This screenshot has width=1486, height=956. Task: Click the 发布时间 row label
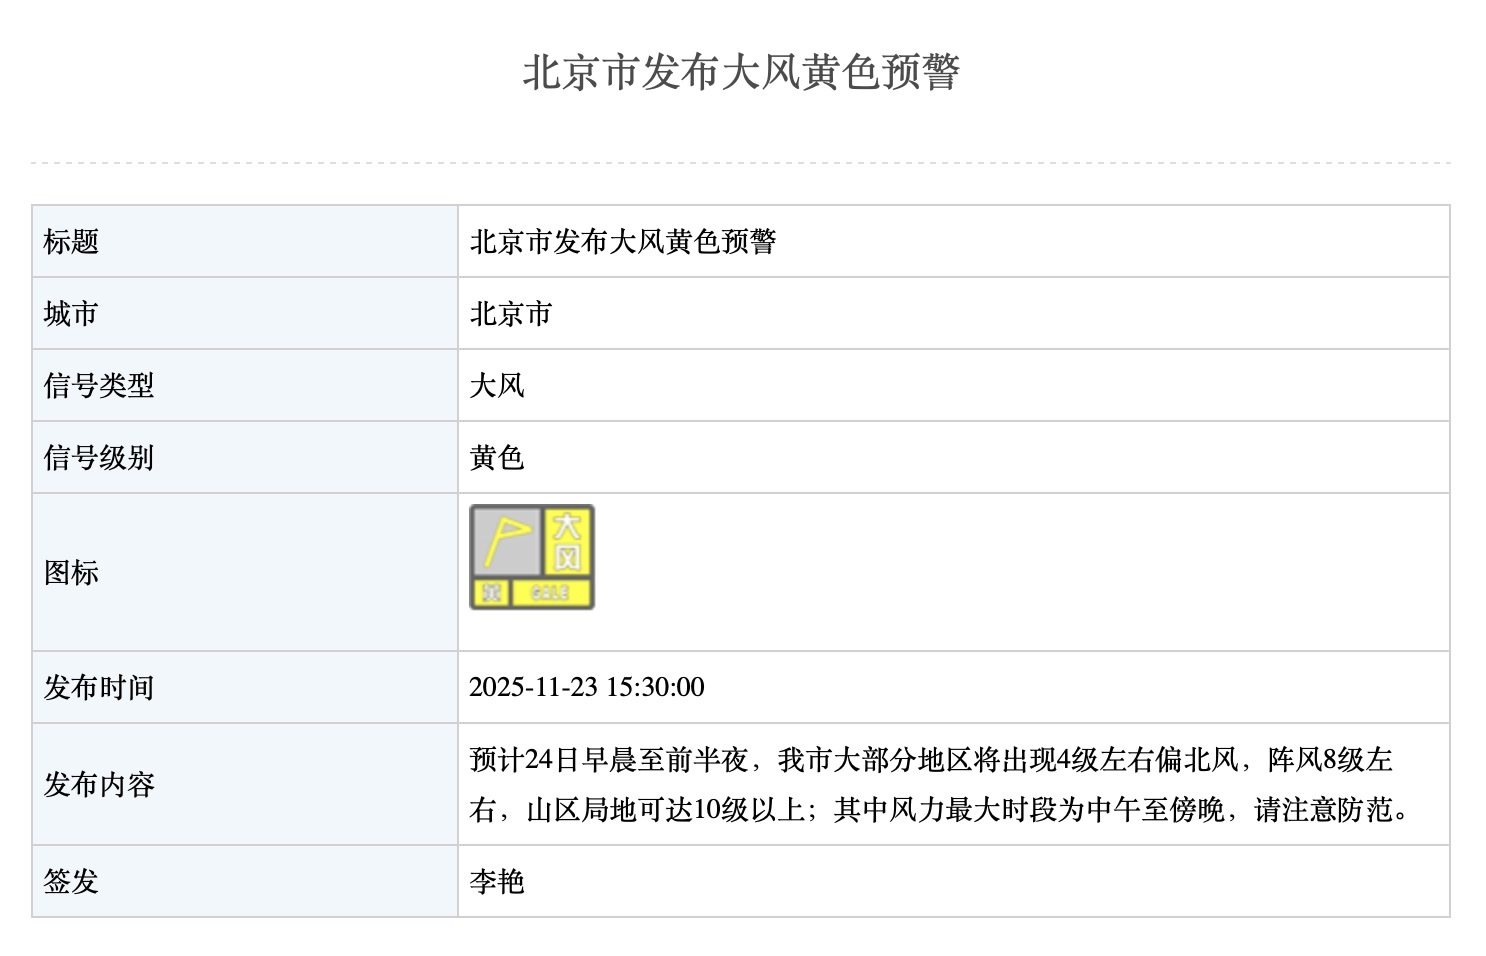coord(98,688)
